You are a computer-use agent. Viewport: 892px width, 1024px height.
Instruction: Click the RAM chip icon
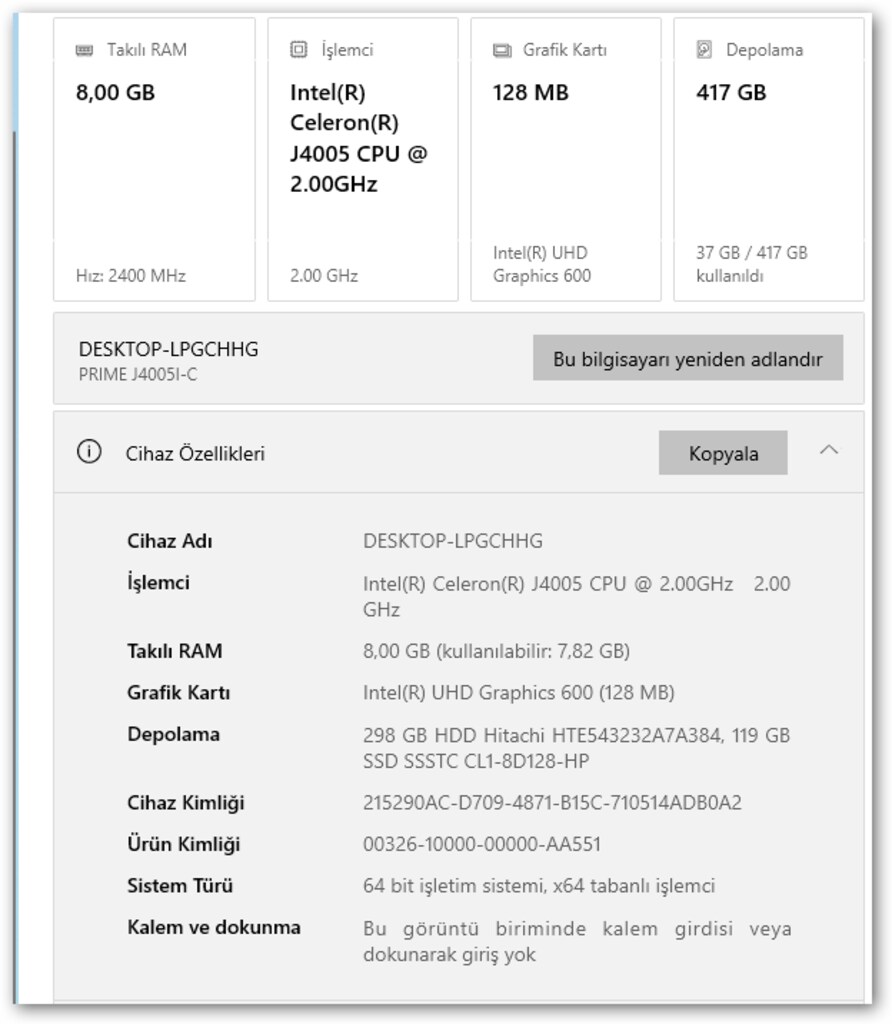tap(84, 50)
